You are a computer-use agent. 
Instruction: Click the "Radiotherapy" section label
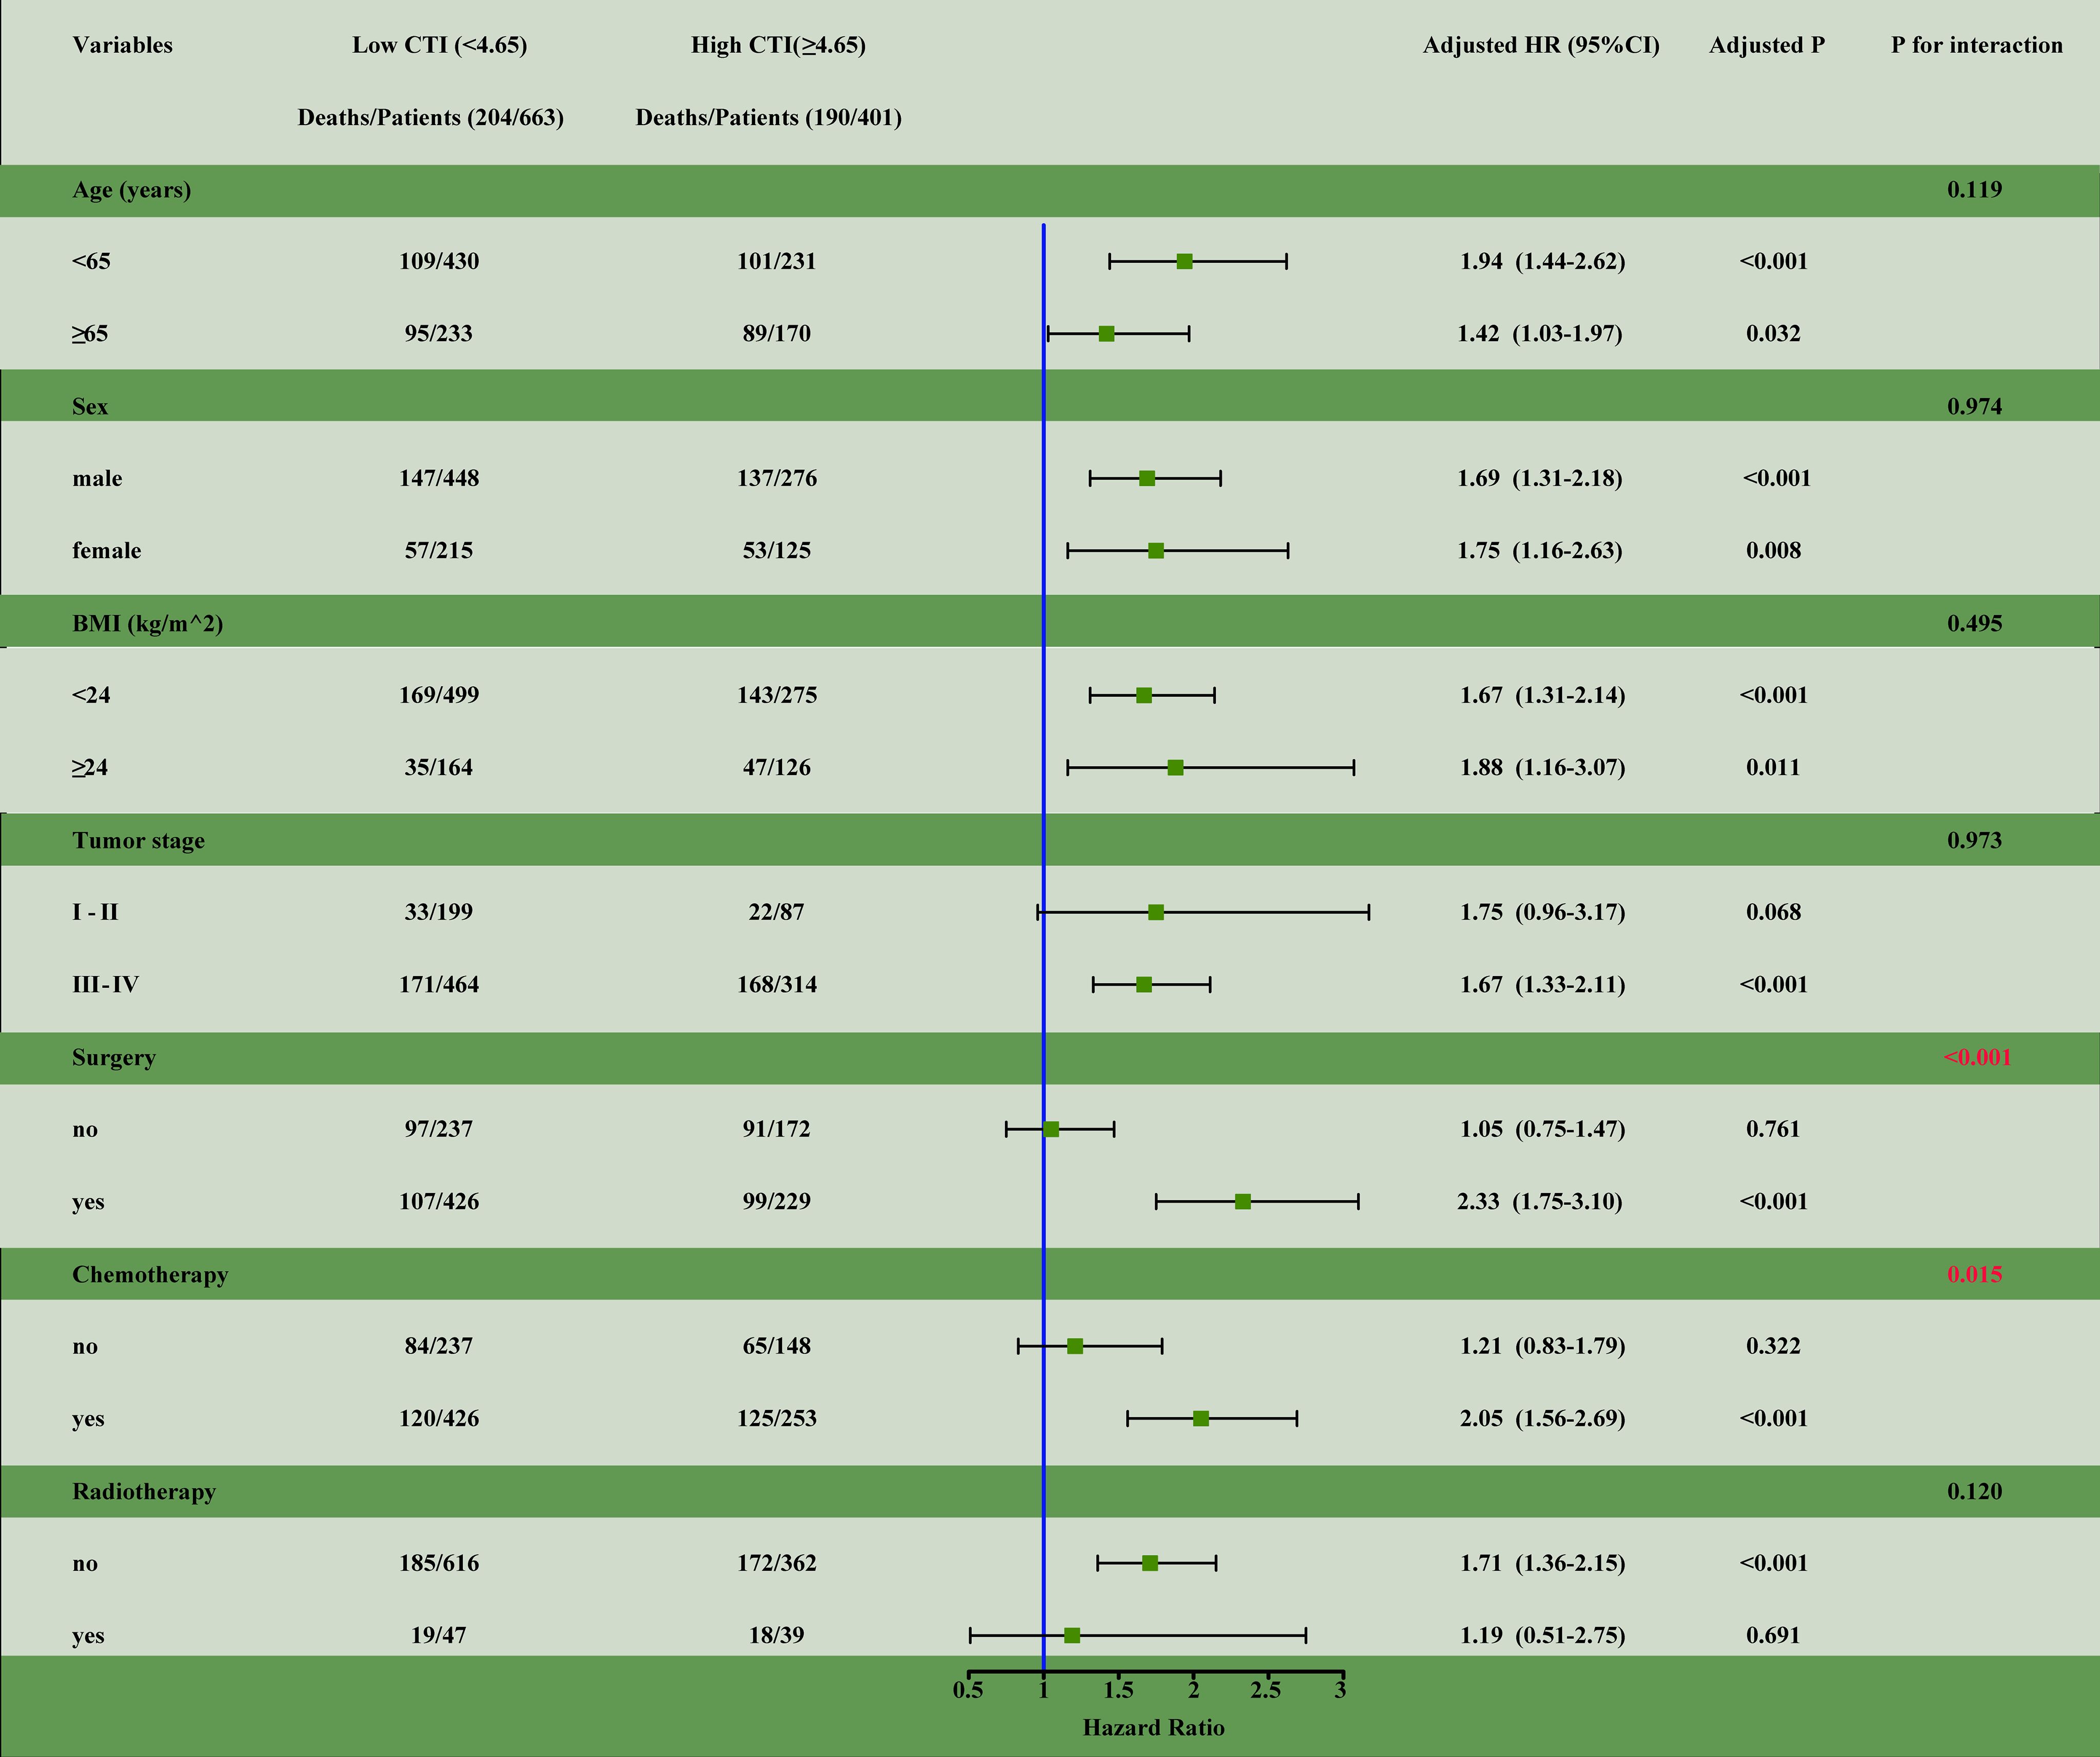point(143,1492)
